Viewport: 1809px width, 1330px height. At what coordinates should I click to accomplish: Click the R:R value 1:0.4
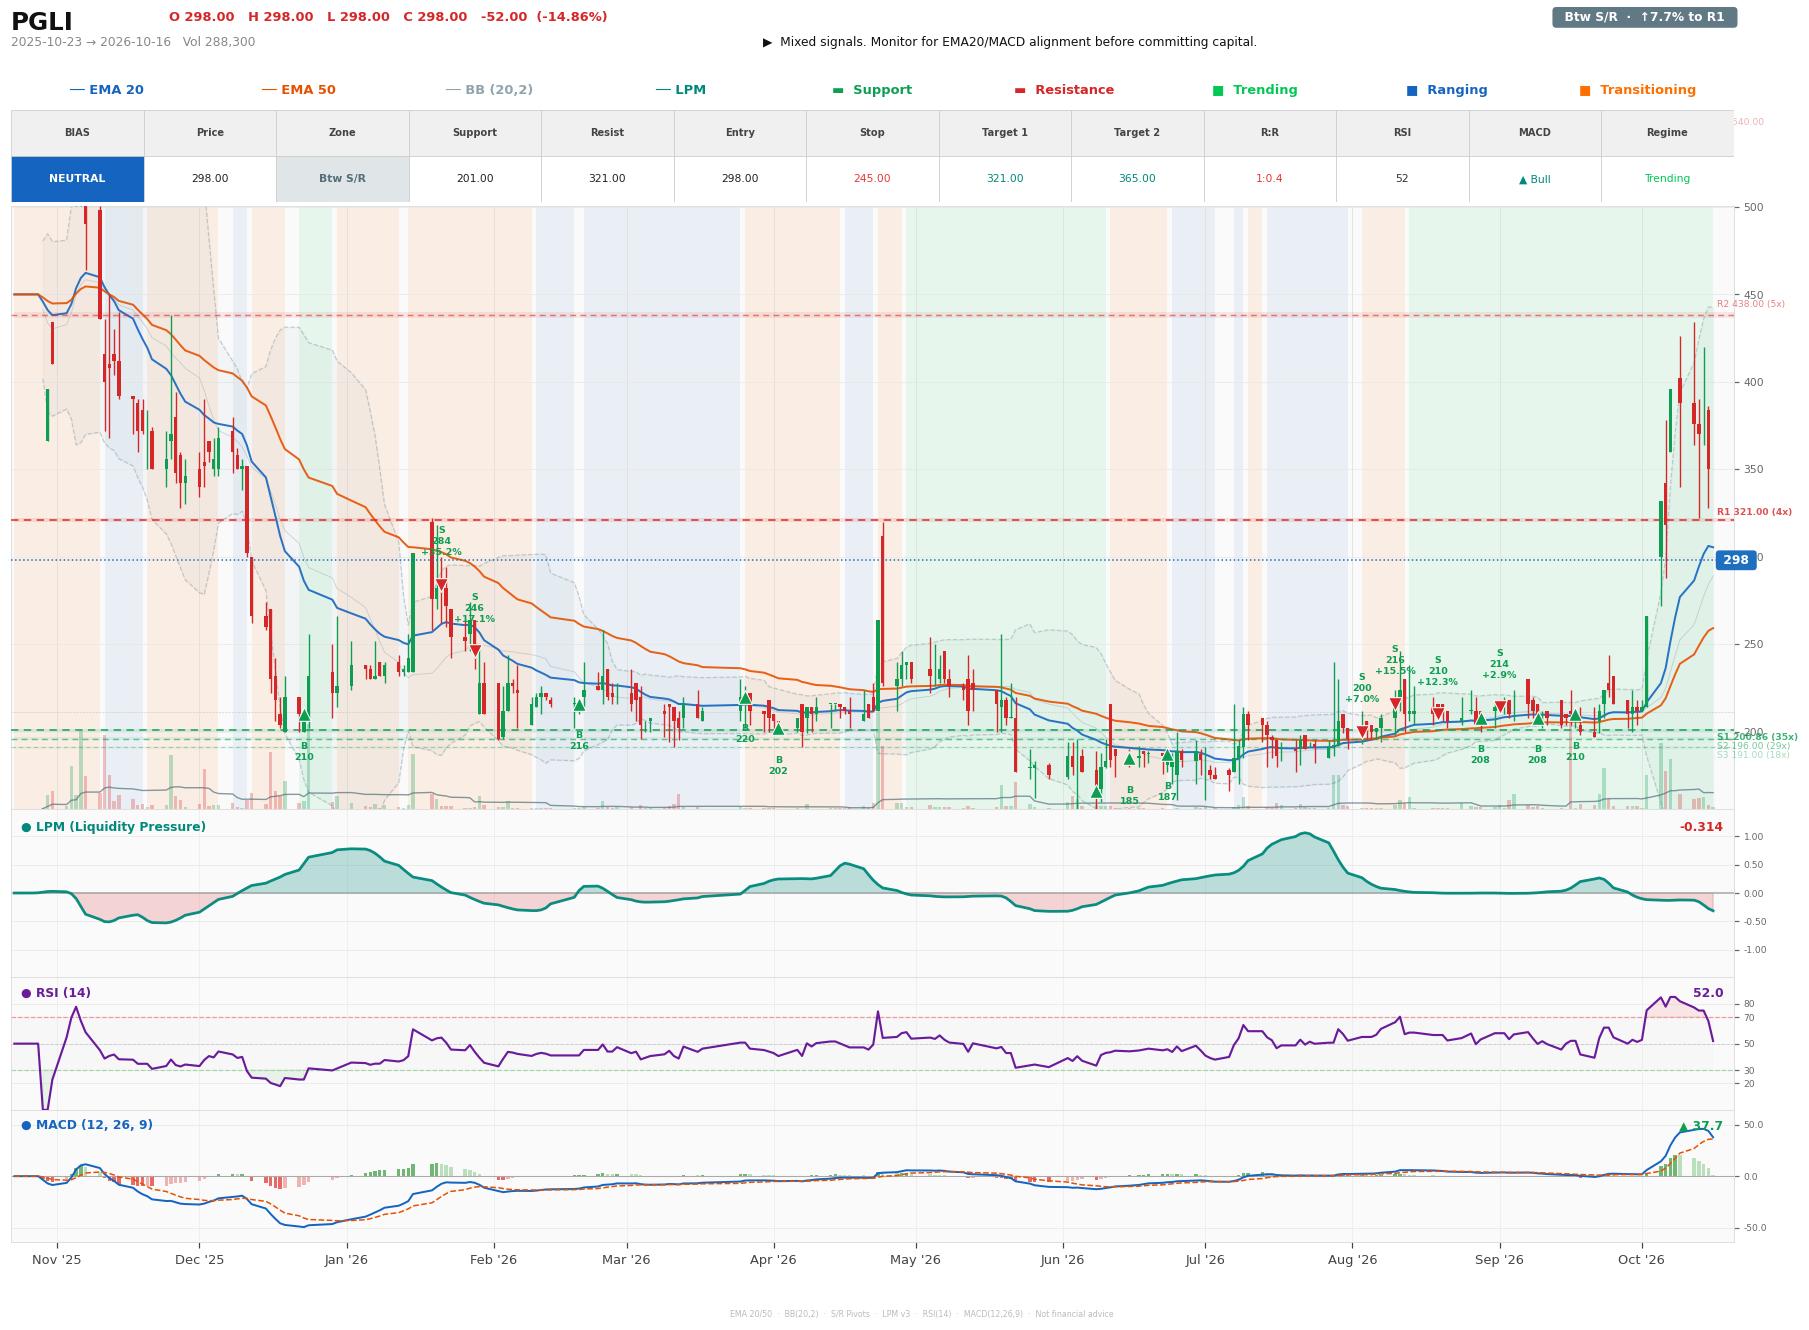click(1269, 179)
